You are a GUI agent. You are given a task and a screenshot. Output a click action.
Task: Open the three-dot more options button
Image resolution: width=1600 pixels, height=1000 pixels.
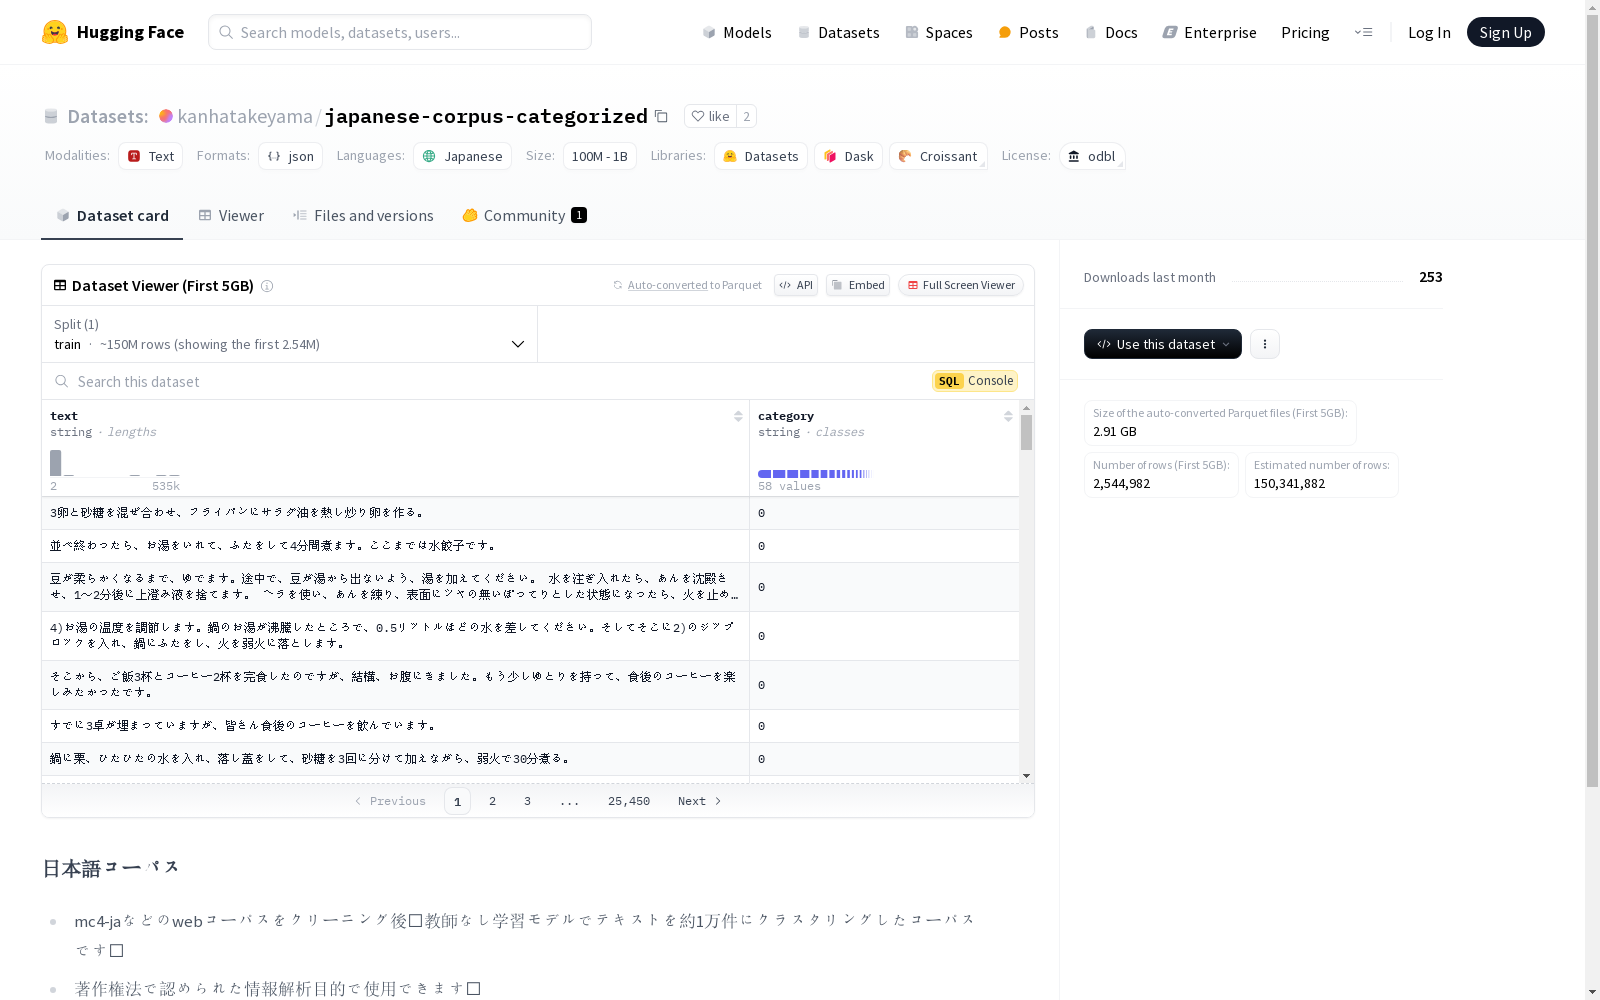(1265, 344)
